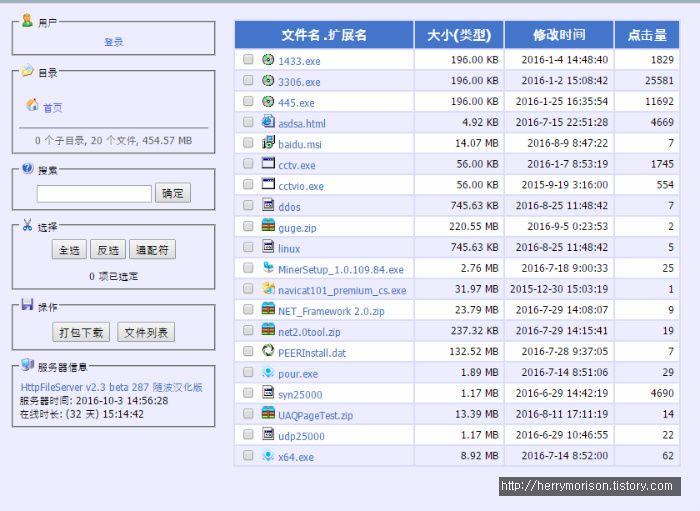
Task: Click the file icon beside syn25000
Action: click(268, 392)
